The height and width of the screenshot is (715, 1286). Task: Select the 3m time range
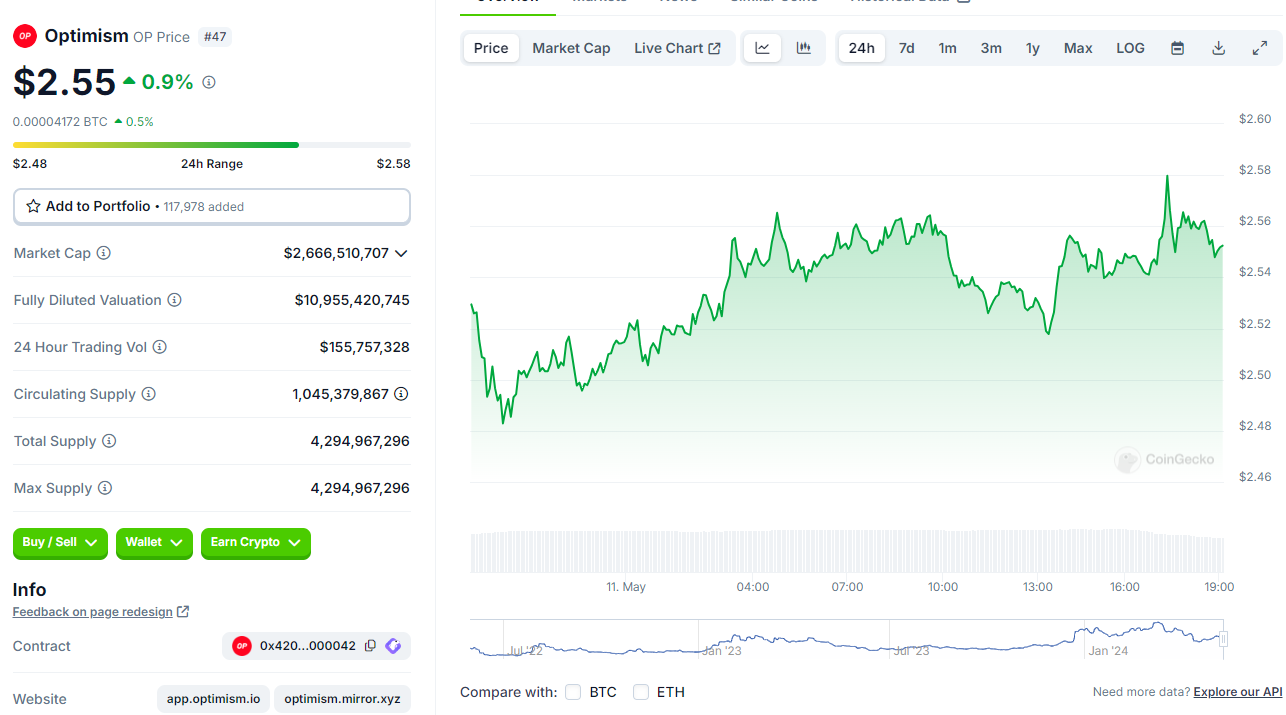point(991,48)
